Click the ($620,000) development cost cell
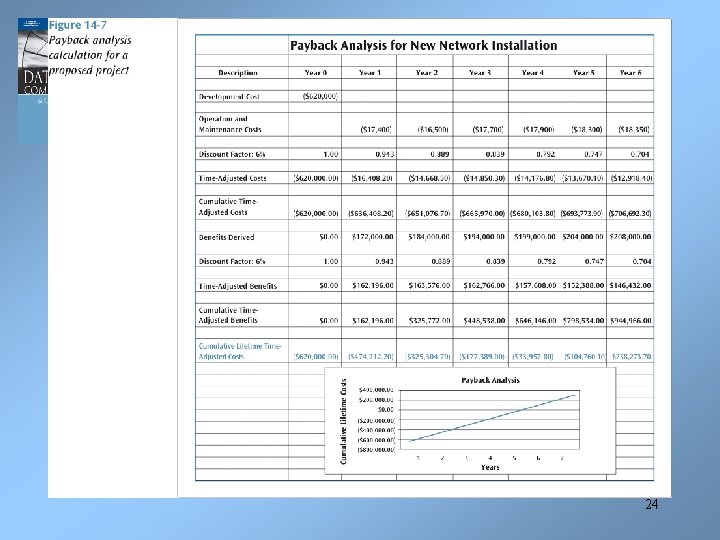The height and width of the screenshot is (540, 720). tap(321, 96)
